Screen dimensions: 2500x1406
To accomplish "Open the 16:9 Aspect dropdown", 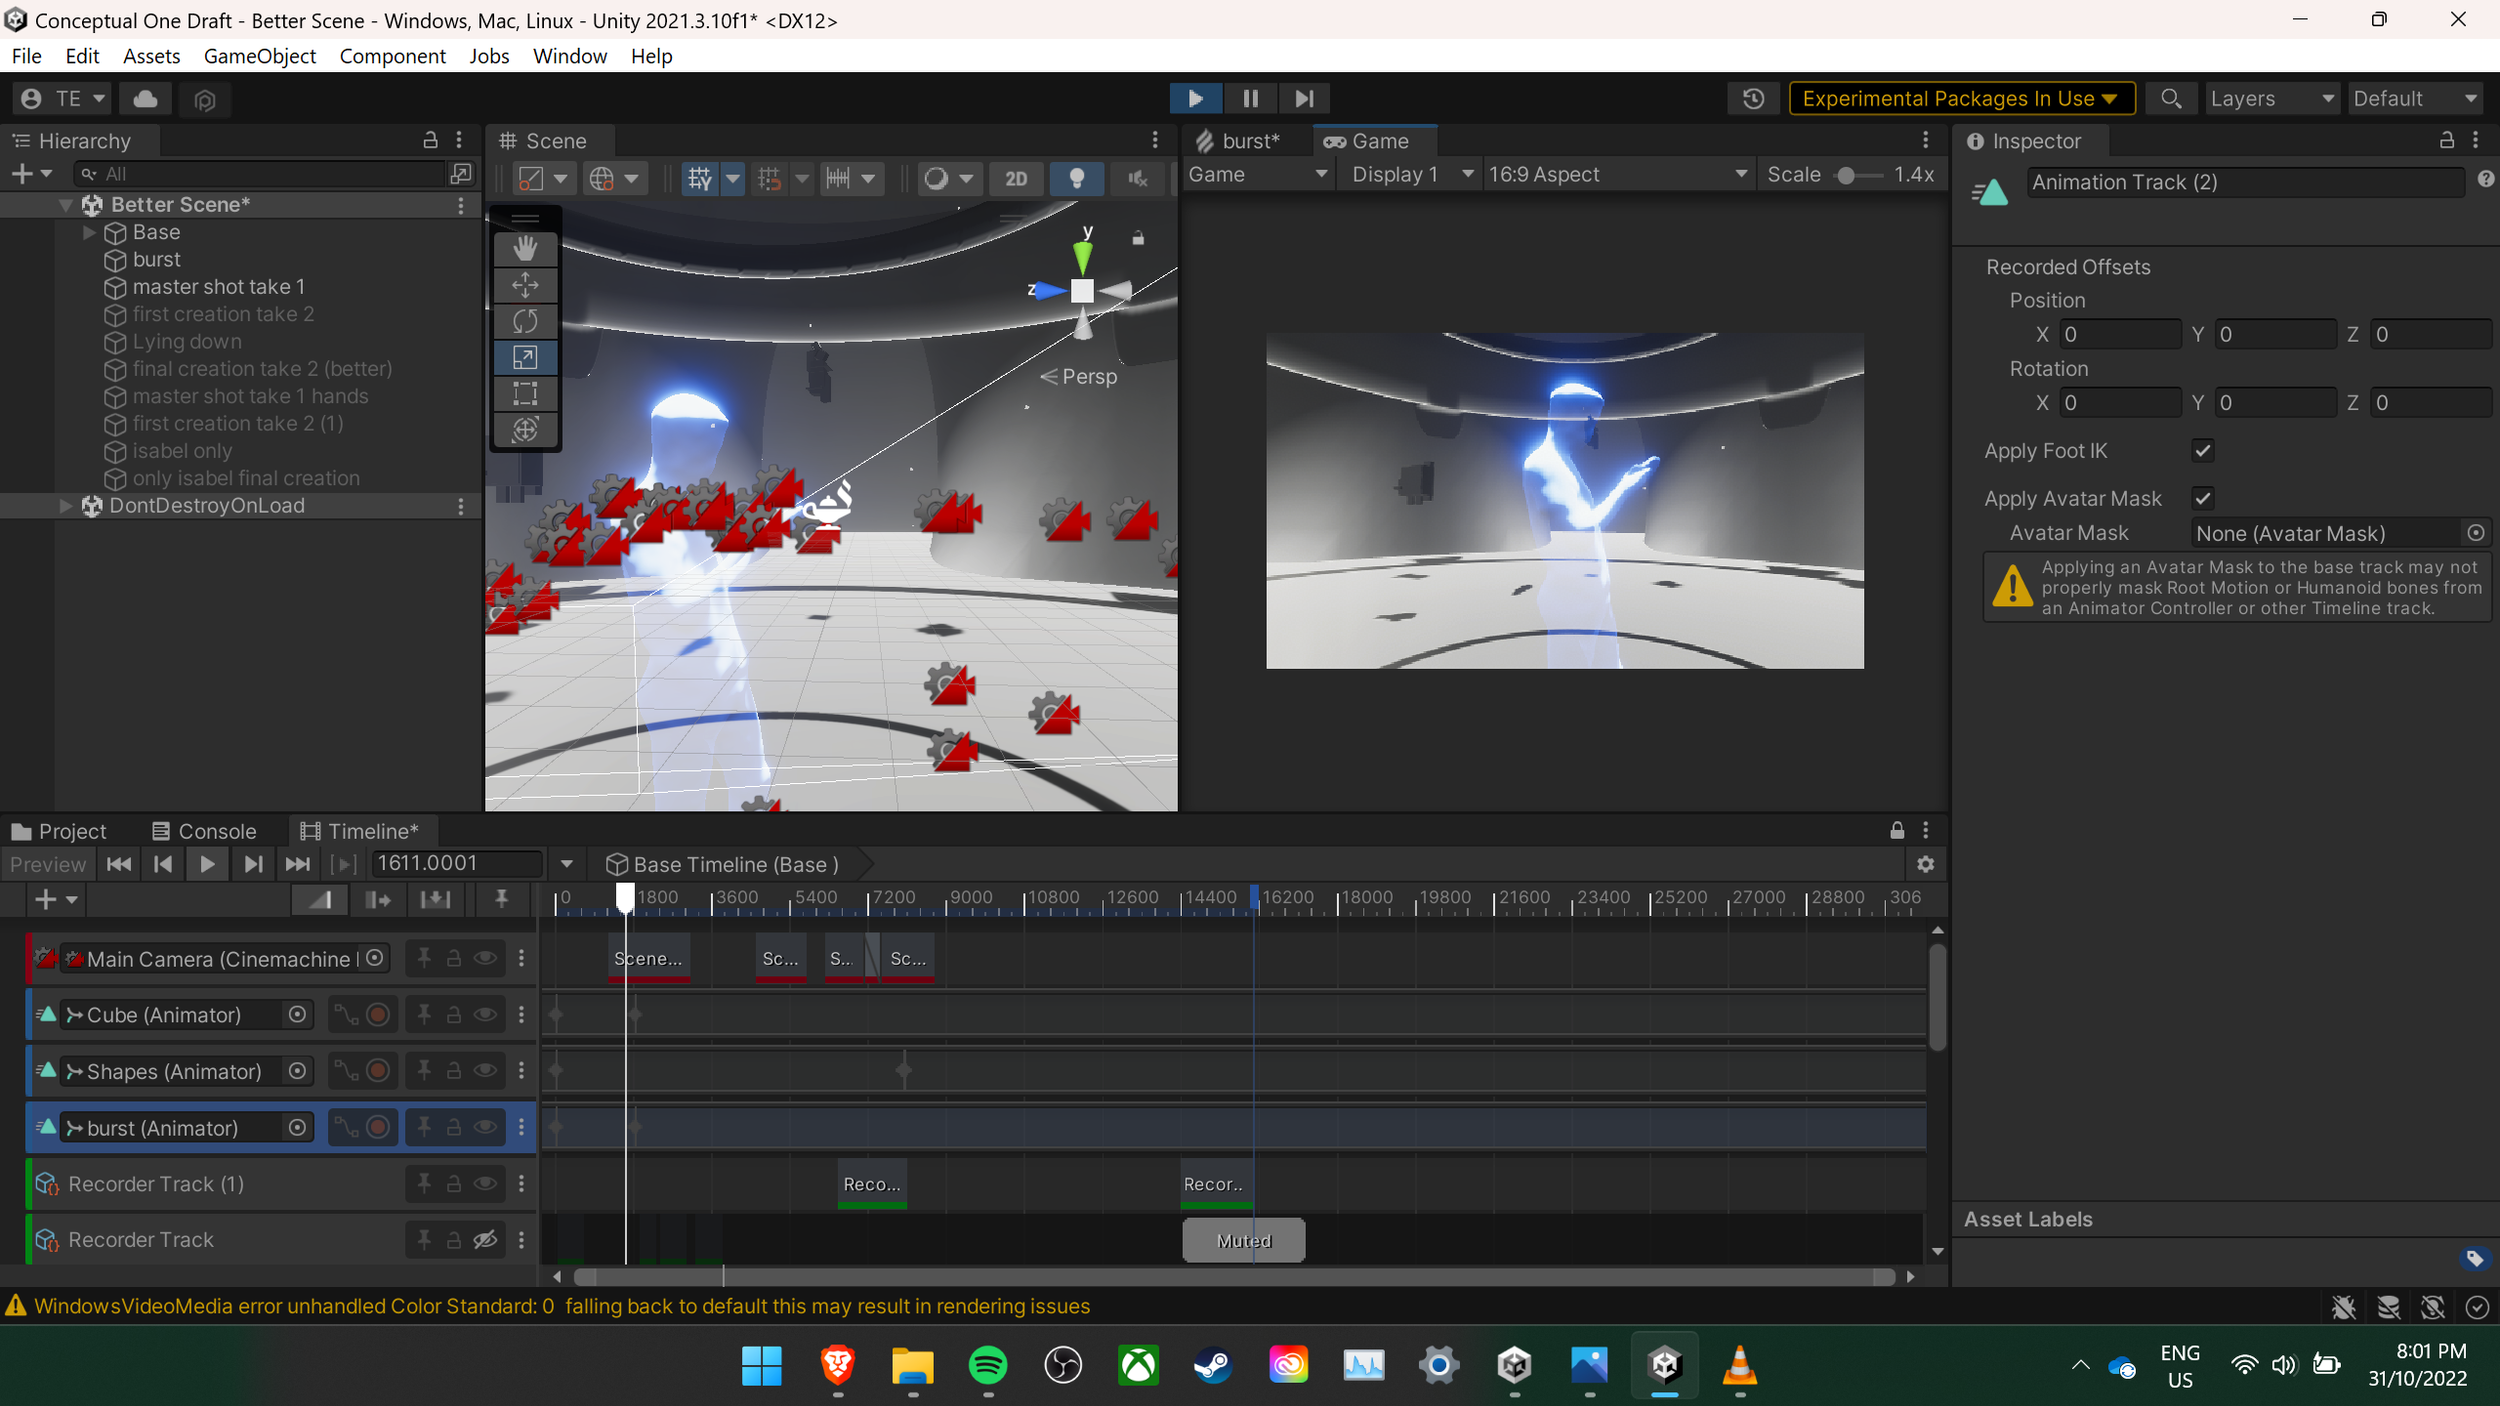I will 1616,174.
